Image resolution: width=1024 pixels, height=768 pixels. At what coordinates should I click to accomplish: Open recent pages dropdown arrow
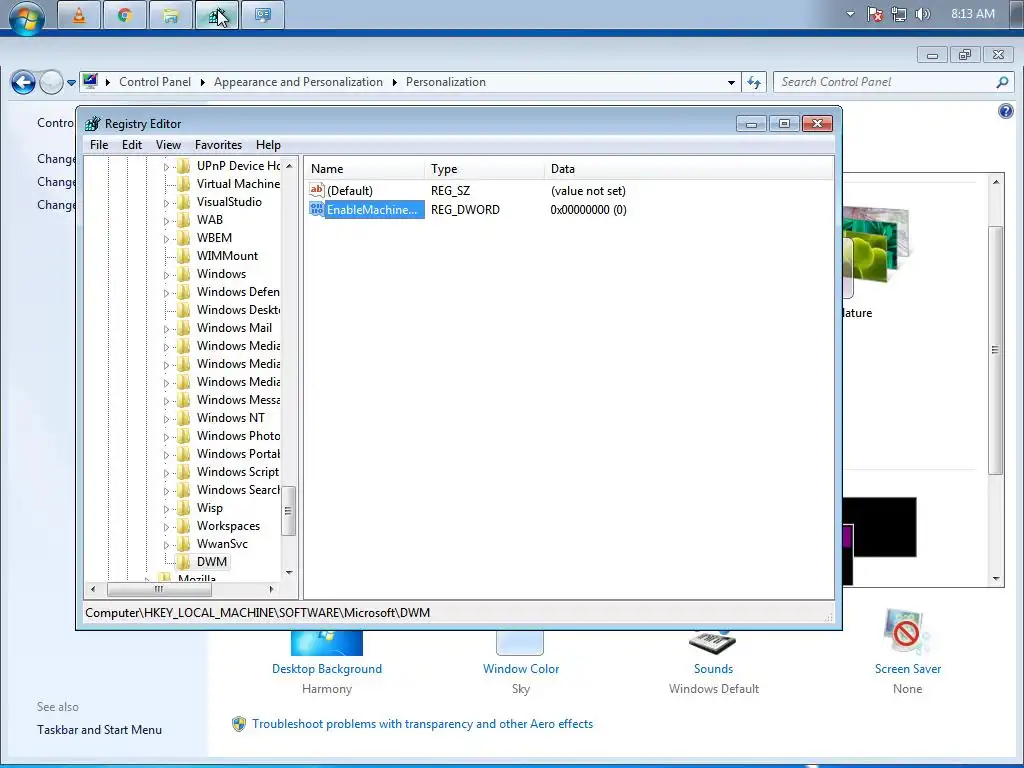point(71,83)
